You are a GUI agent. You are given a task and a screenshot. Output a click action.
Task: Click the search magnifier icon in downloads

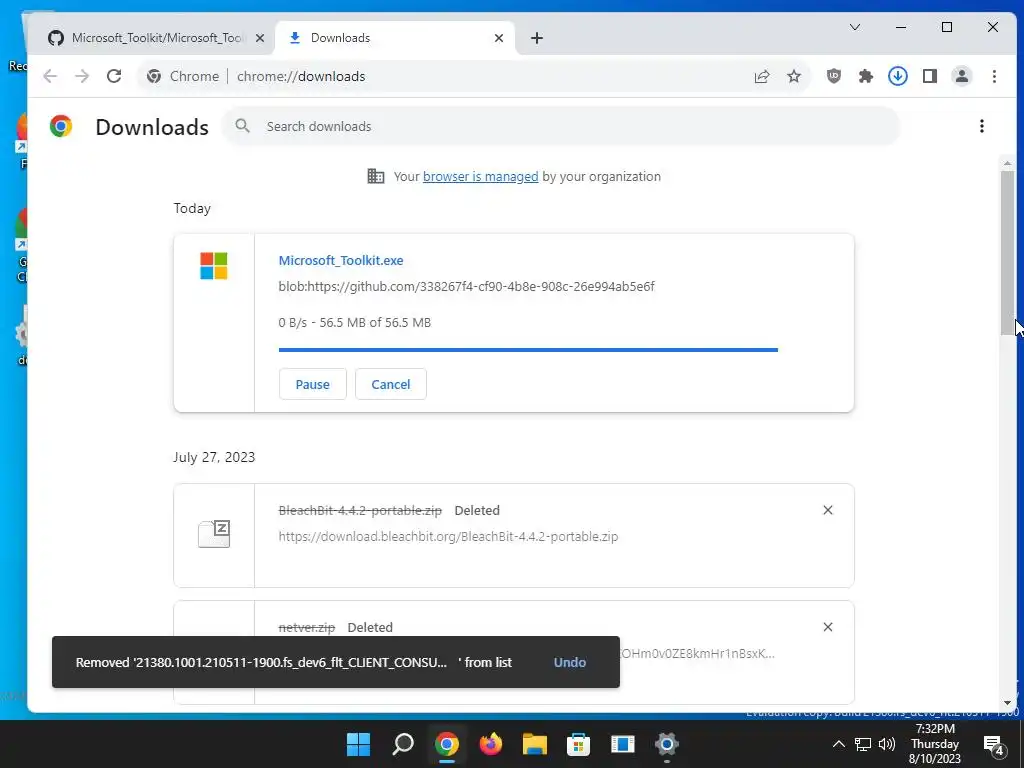tap(242, 126)
